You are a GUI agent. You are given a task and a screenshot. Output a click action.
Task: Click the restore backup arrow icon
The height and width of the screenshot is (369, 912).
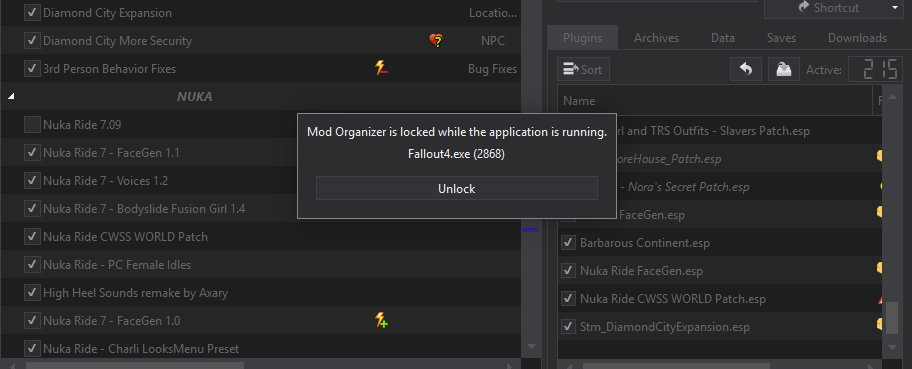click(x=746, y=70)
